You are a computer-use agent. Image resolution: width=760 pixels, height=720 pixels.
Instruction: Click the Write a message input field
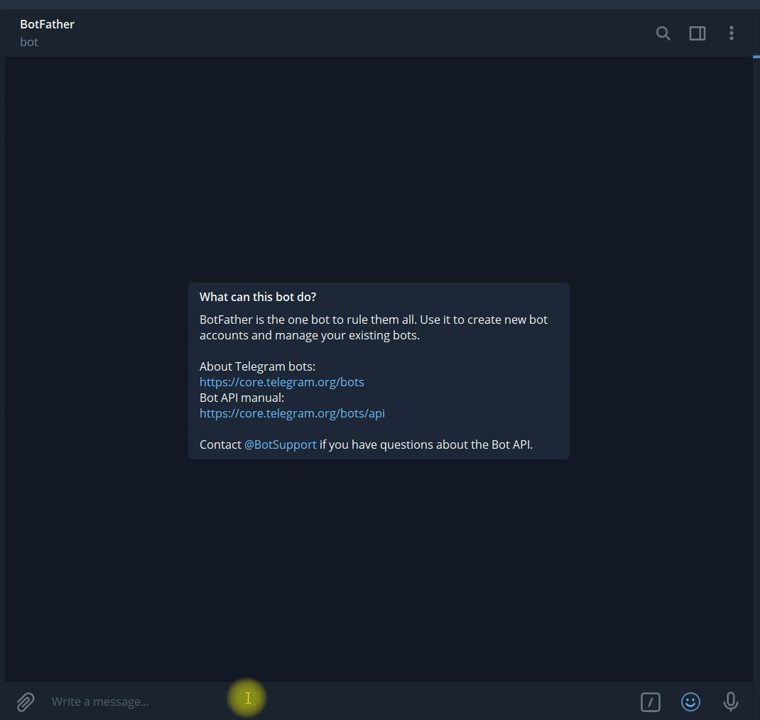point(339,702)
